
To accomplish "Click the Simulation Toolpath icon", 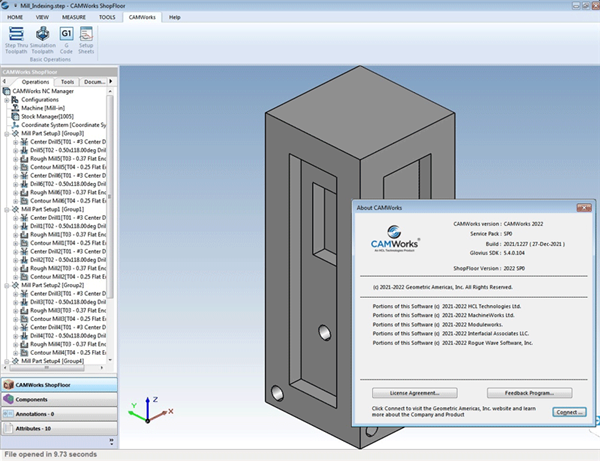I will 42,34.
